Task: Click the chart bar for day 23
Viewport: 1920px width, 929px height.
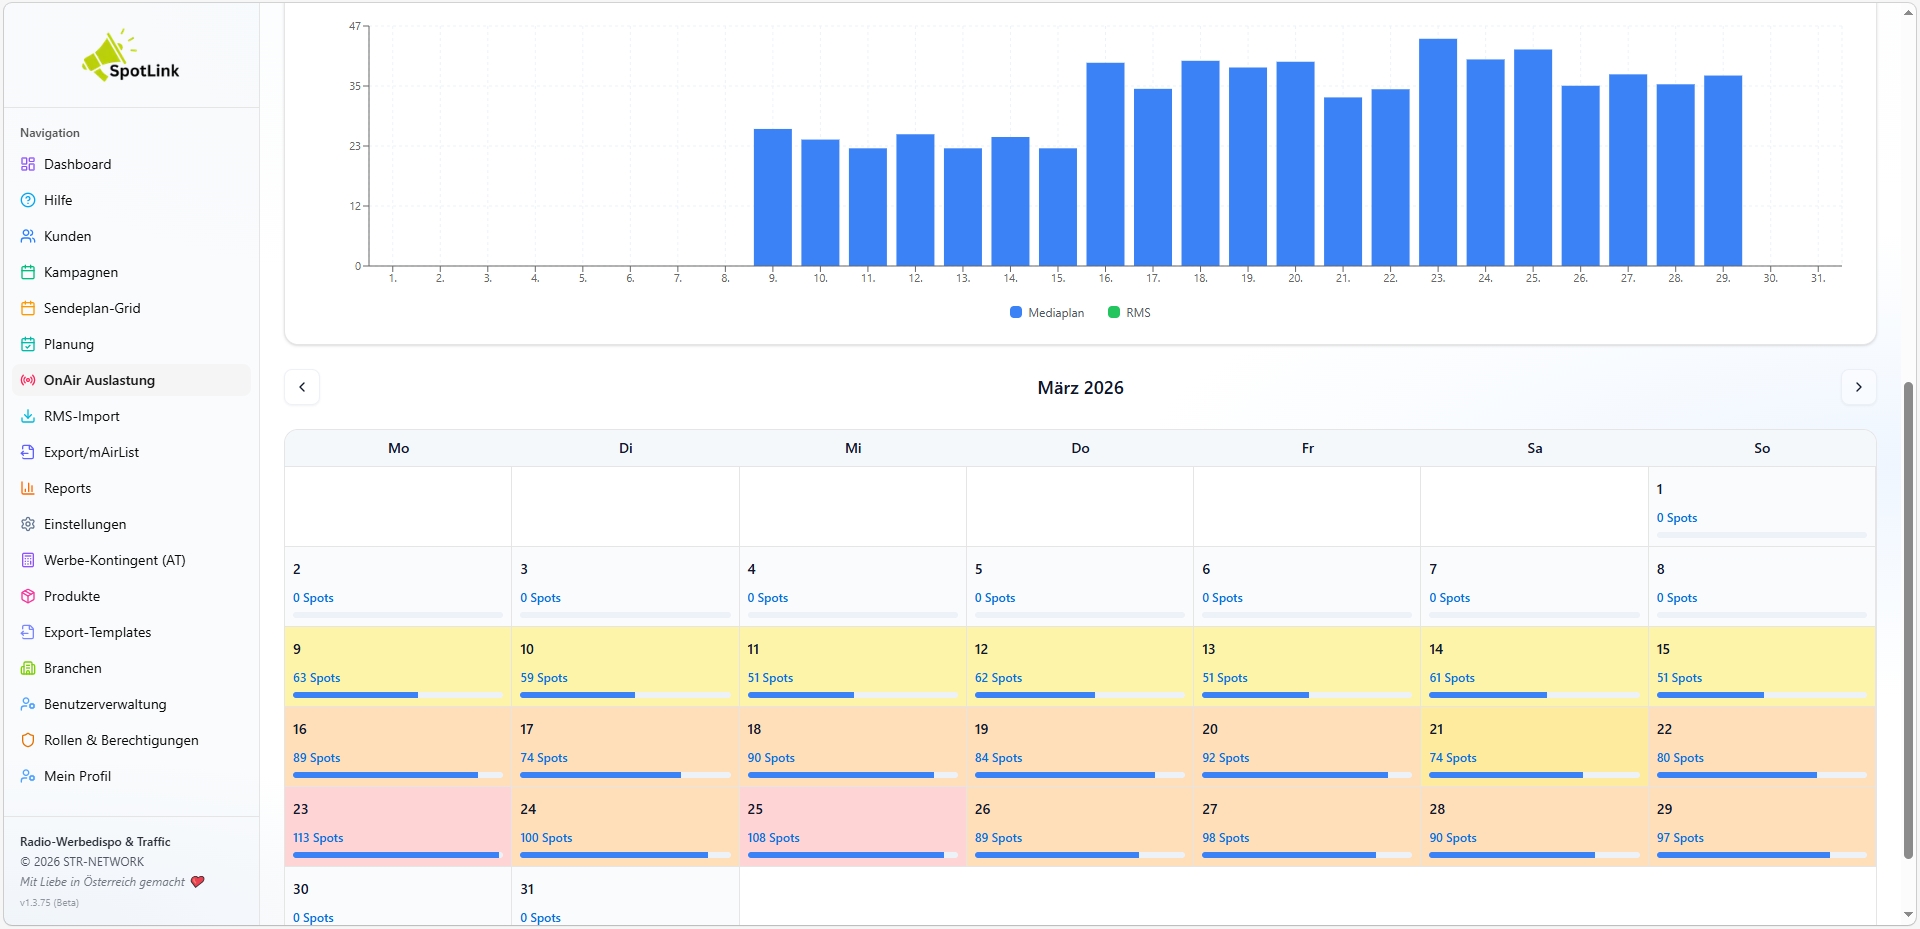Action: click(x=1437, y=152)
